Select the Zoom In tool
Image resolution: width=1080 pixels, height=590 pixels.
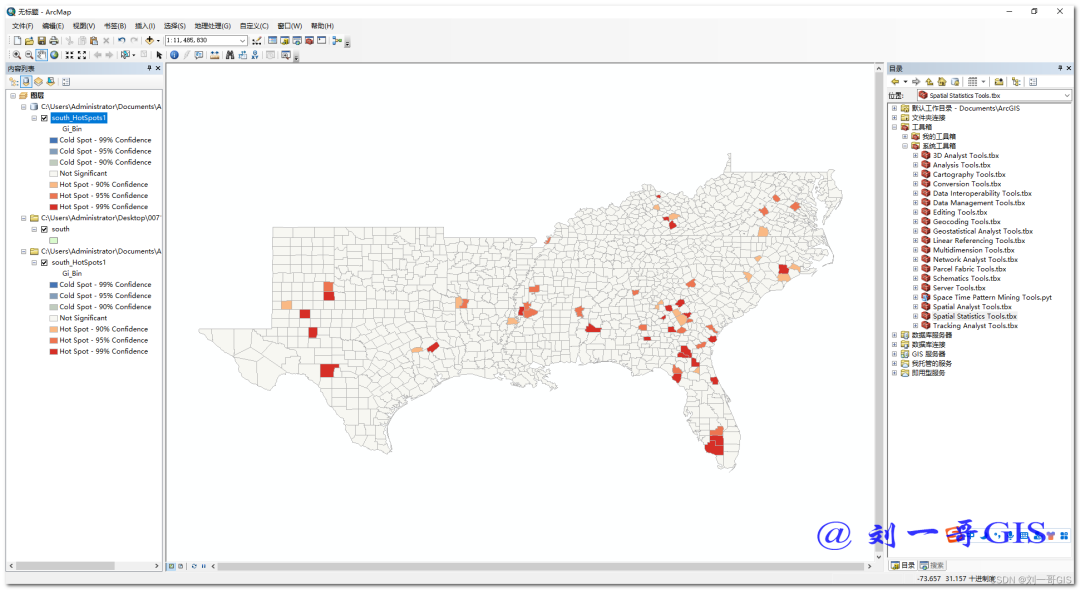(17, 55)
